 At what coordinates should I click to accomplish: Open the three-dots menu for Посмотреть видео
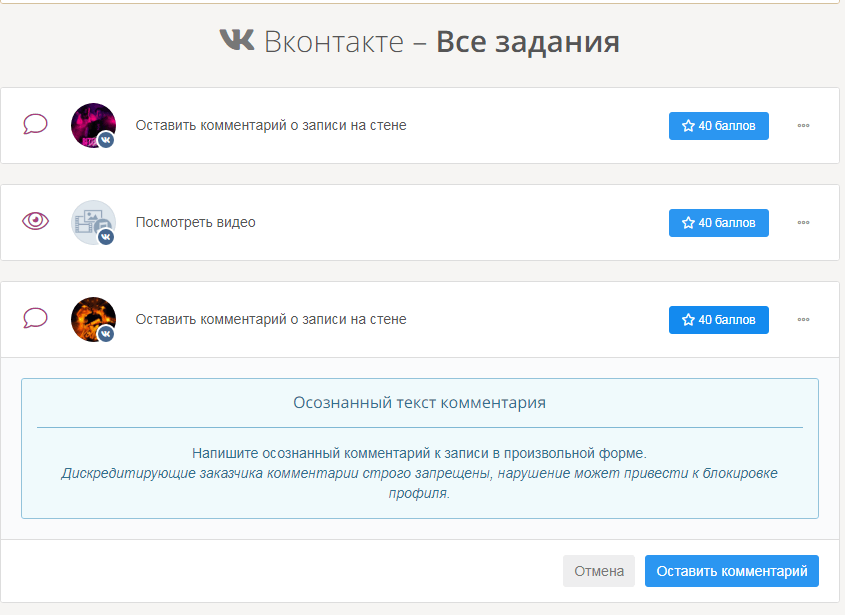pyautogui.click(x=803, y=222)
